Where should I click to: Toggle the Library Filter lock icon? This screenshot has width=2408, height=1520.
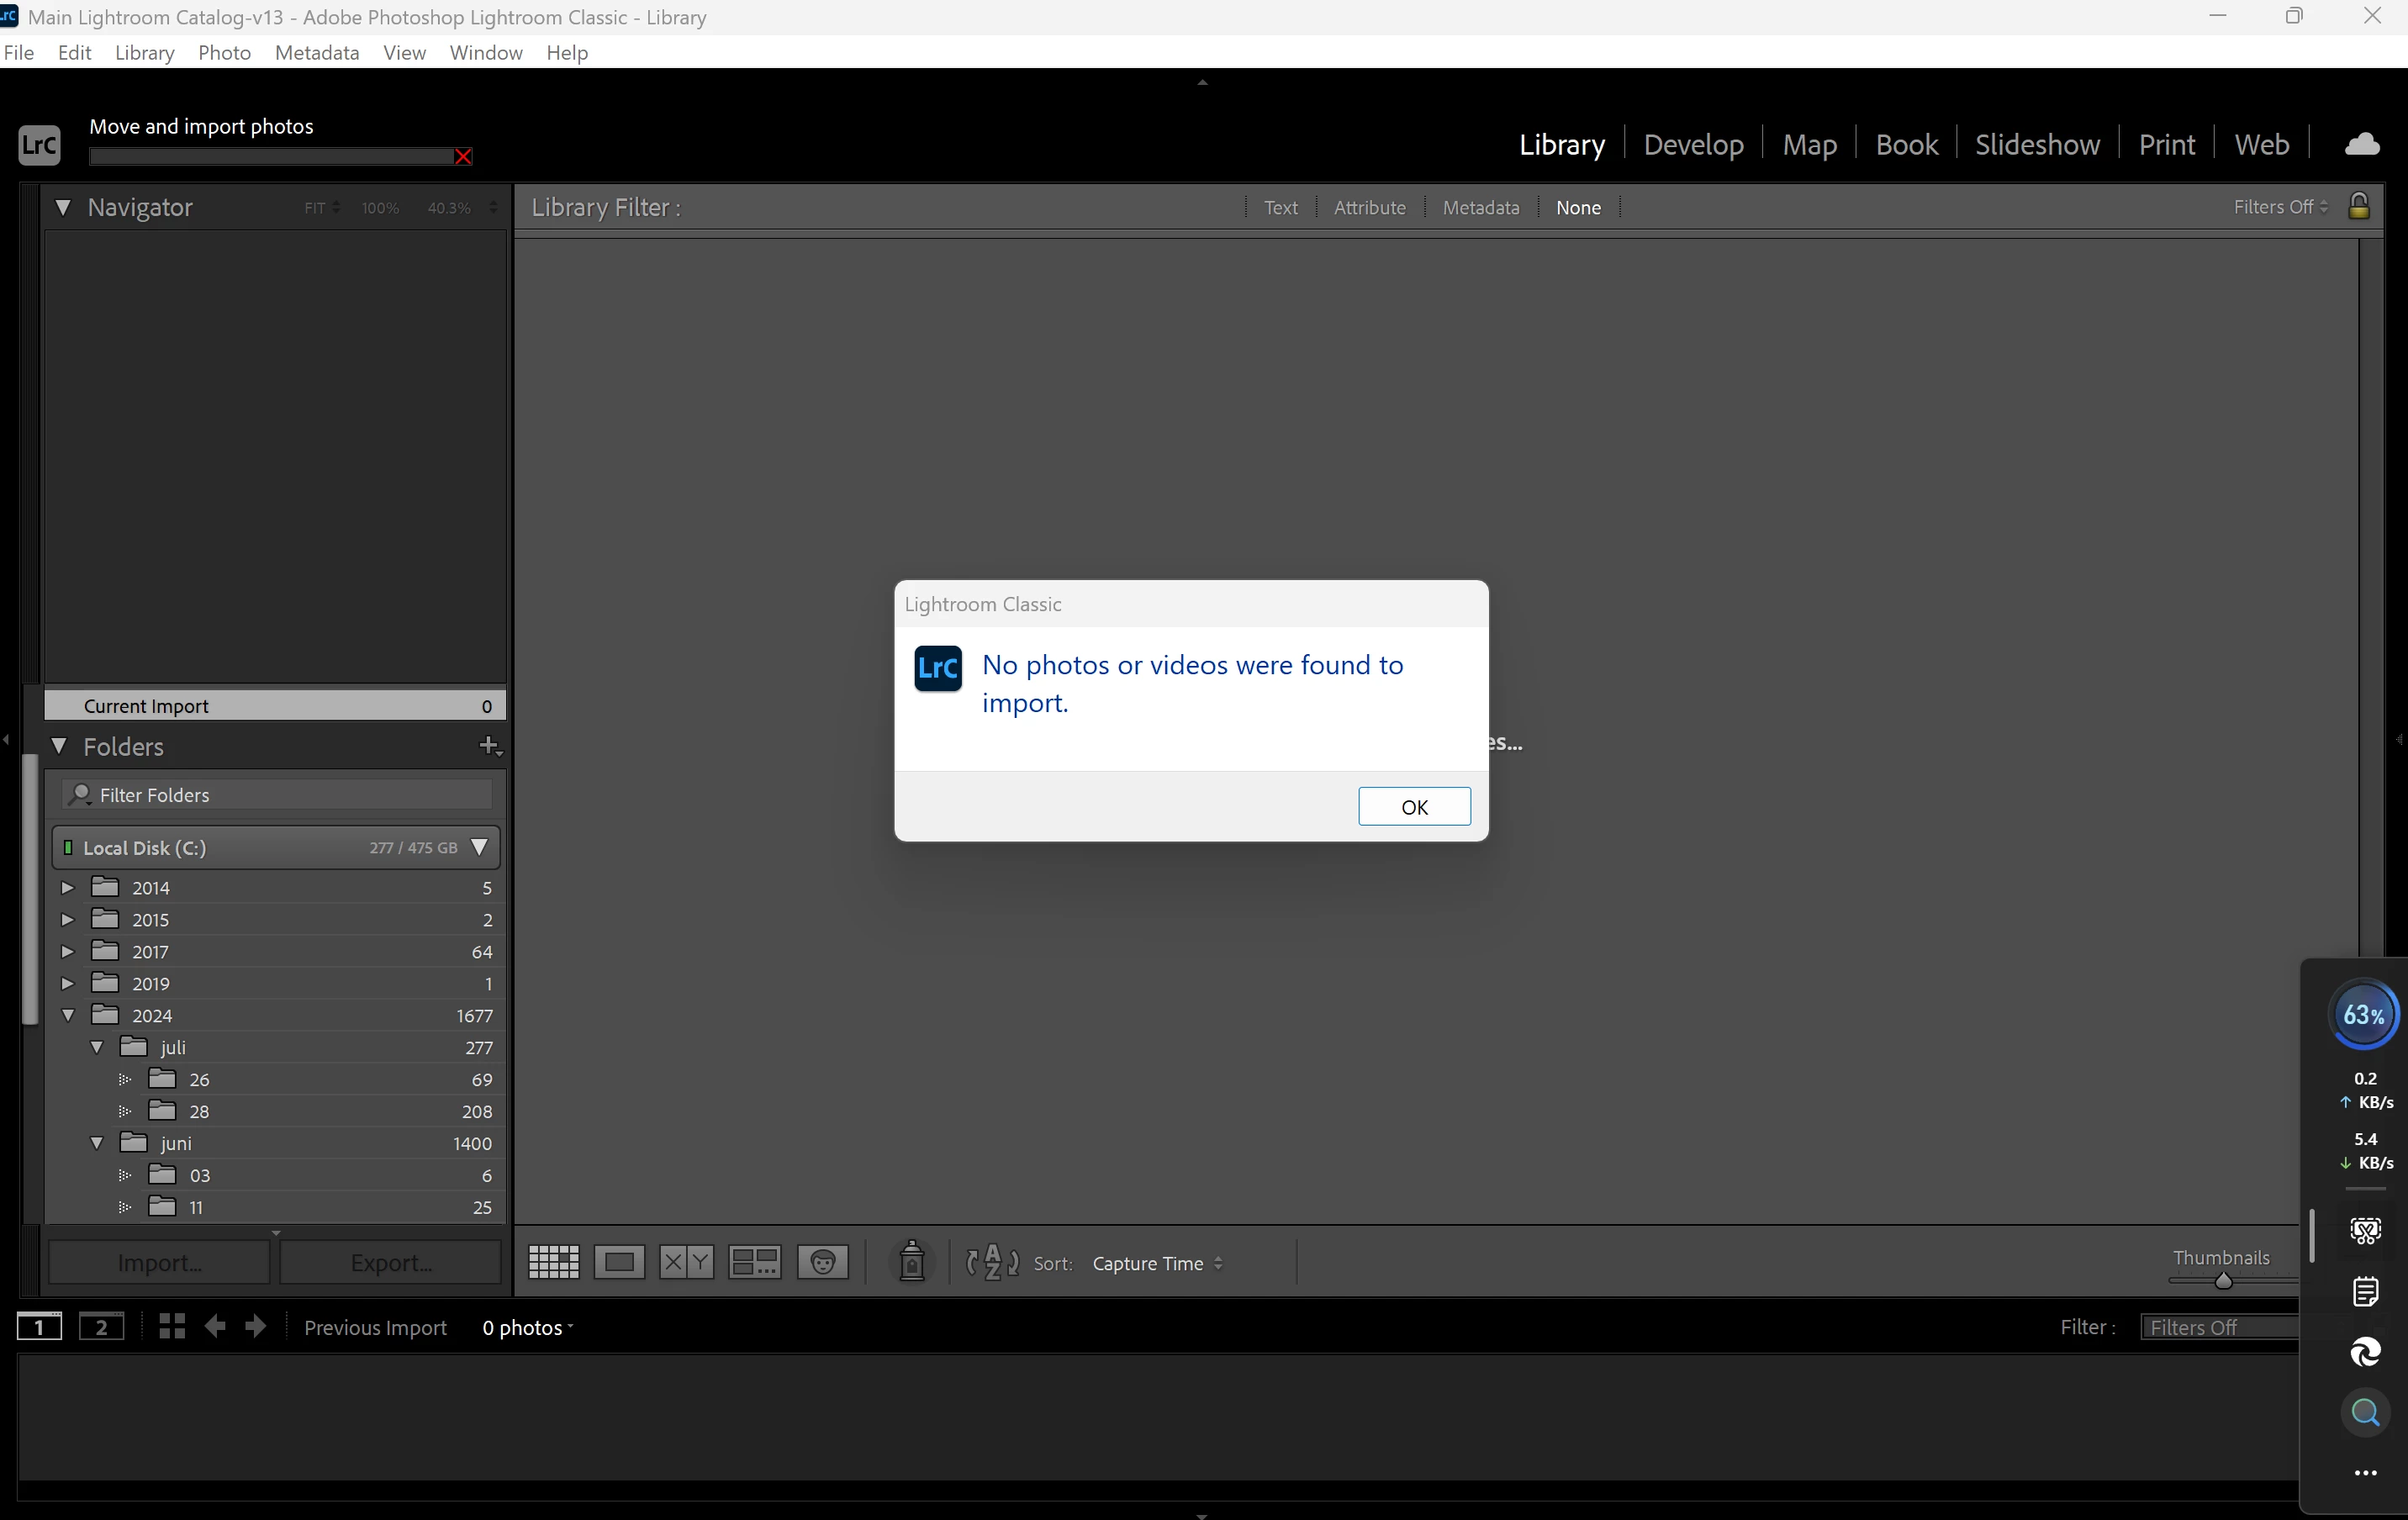[2359, 206]
